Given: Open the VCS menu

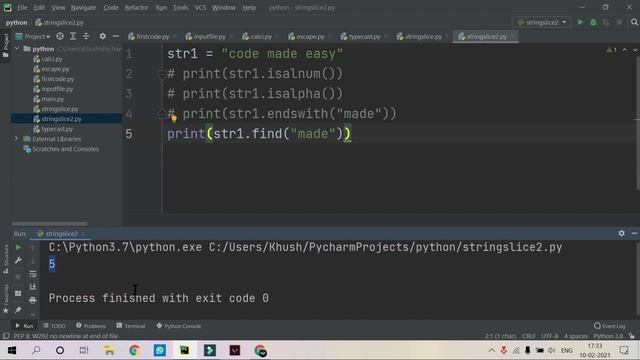Looking at the screenshot, I should 200,7.
